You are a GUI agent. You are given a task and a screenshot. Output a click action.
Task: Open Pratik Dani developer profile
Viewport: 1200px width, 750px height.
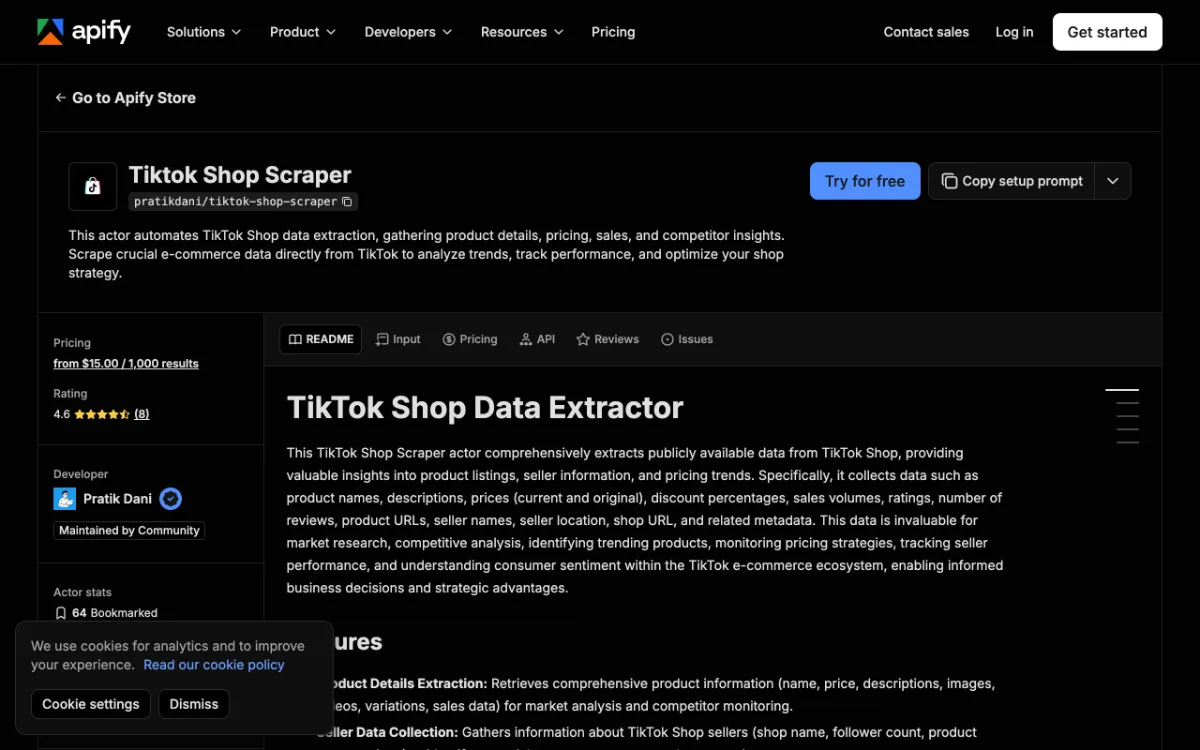click(117, 499)
